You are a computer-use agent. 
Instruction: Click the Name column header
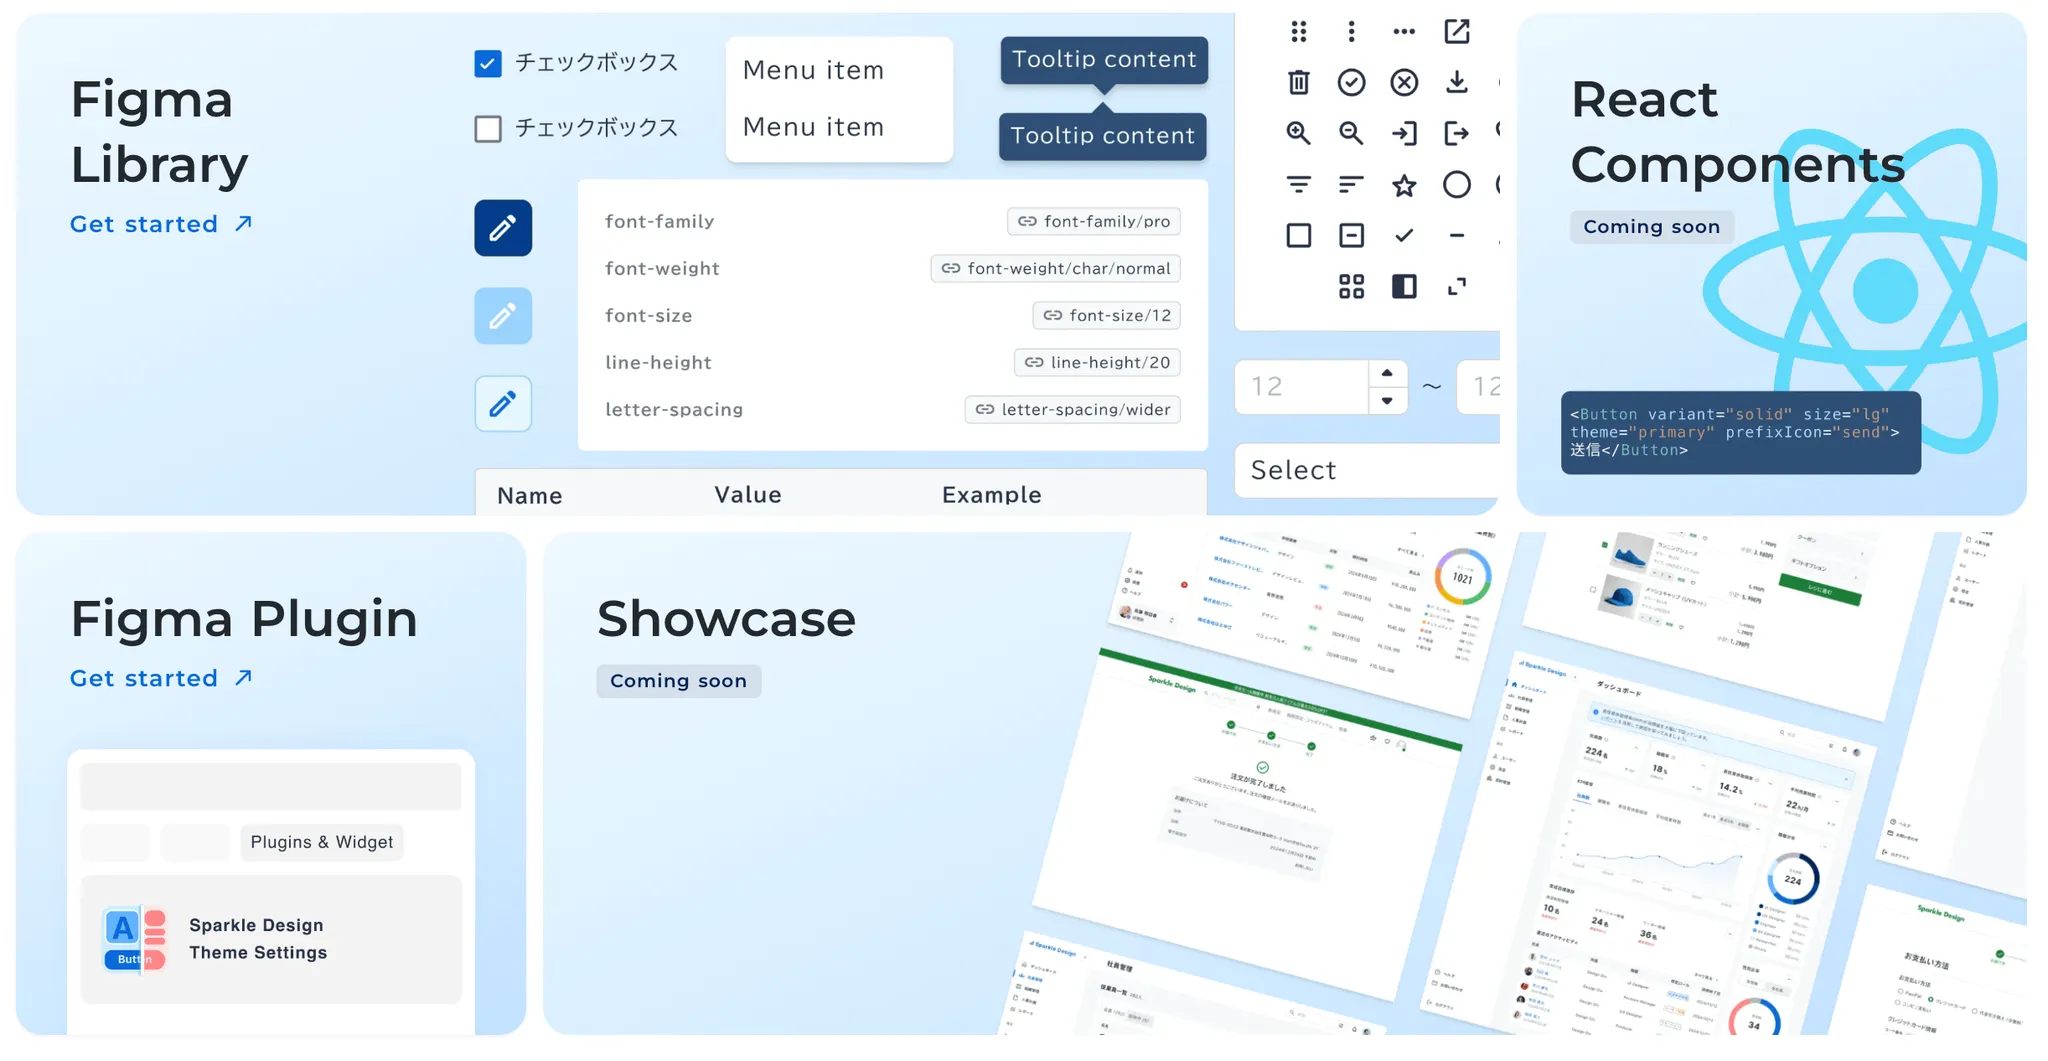coord(530,496)
